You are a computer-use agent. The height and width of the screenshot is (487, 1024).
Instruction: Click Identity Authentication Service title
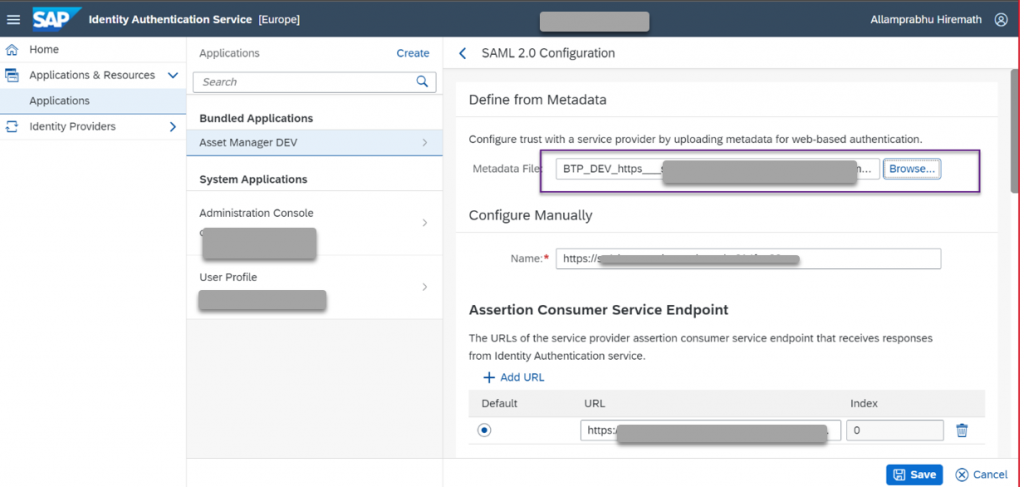tap(170, 20)
